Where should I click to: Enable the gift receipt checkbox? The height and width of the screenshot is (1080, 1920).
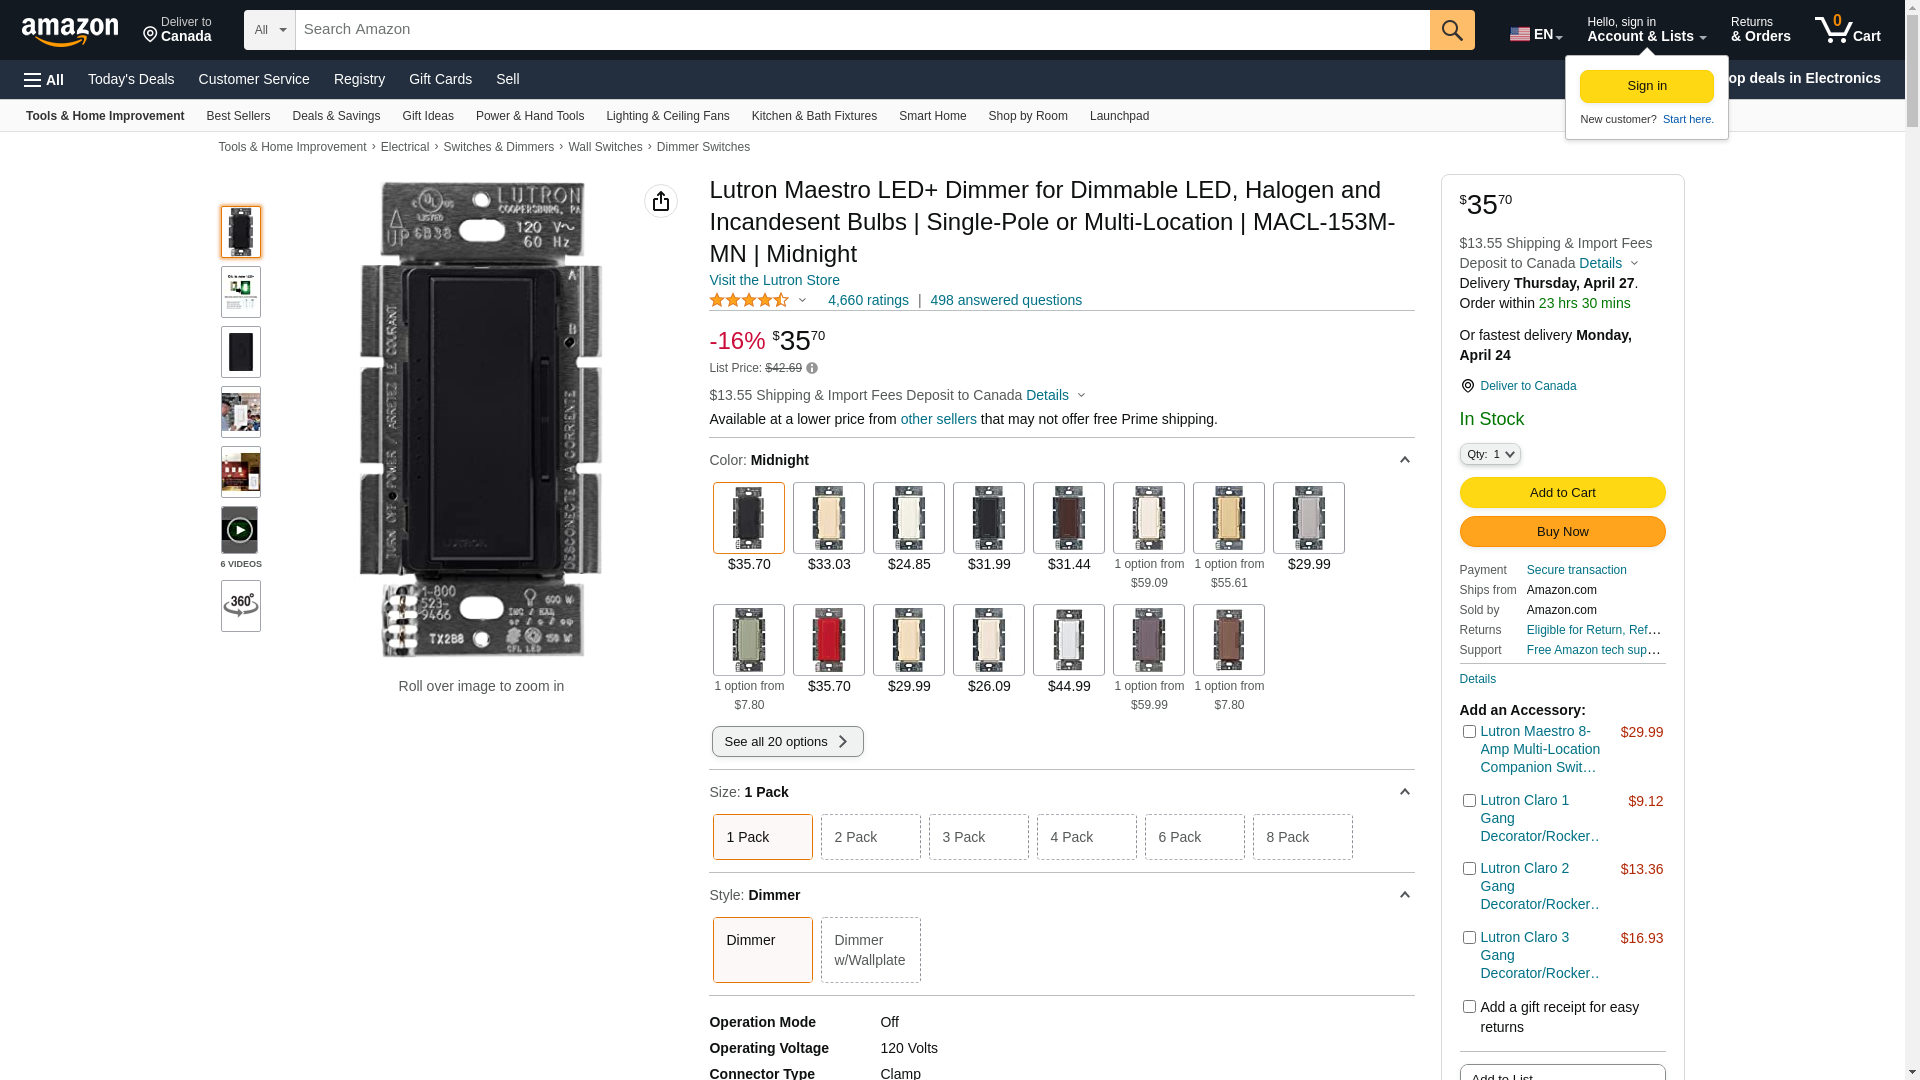[x=1468, y=1007]
